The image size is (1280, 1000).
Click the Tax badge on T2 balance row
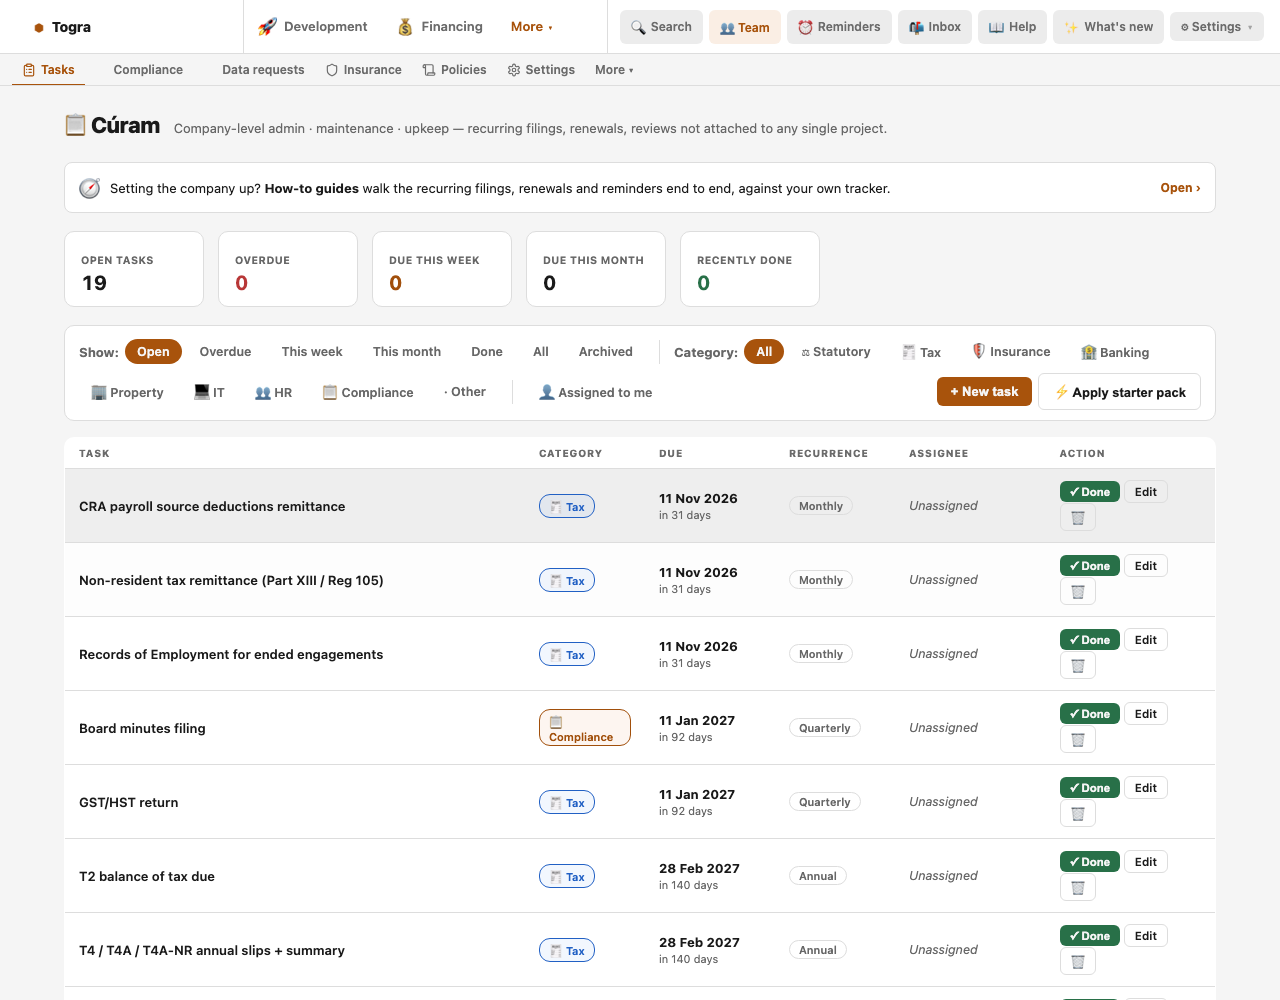(x=567, y=877)
